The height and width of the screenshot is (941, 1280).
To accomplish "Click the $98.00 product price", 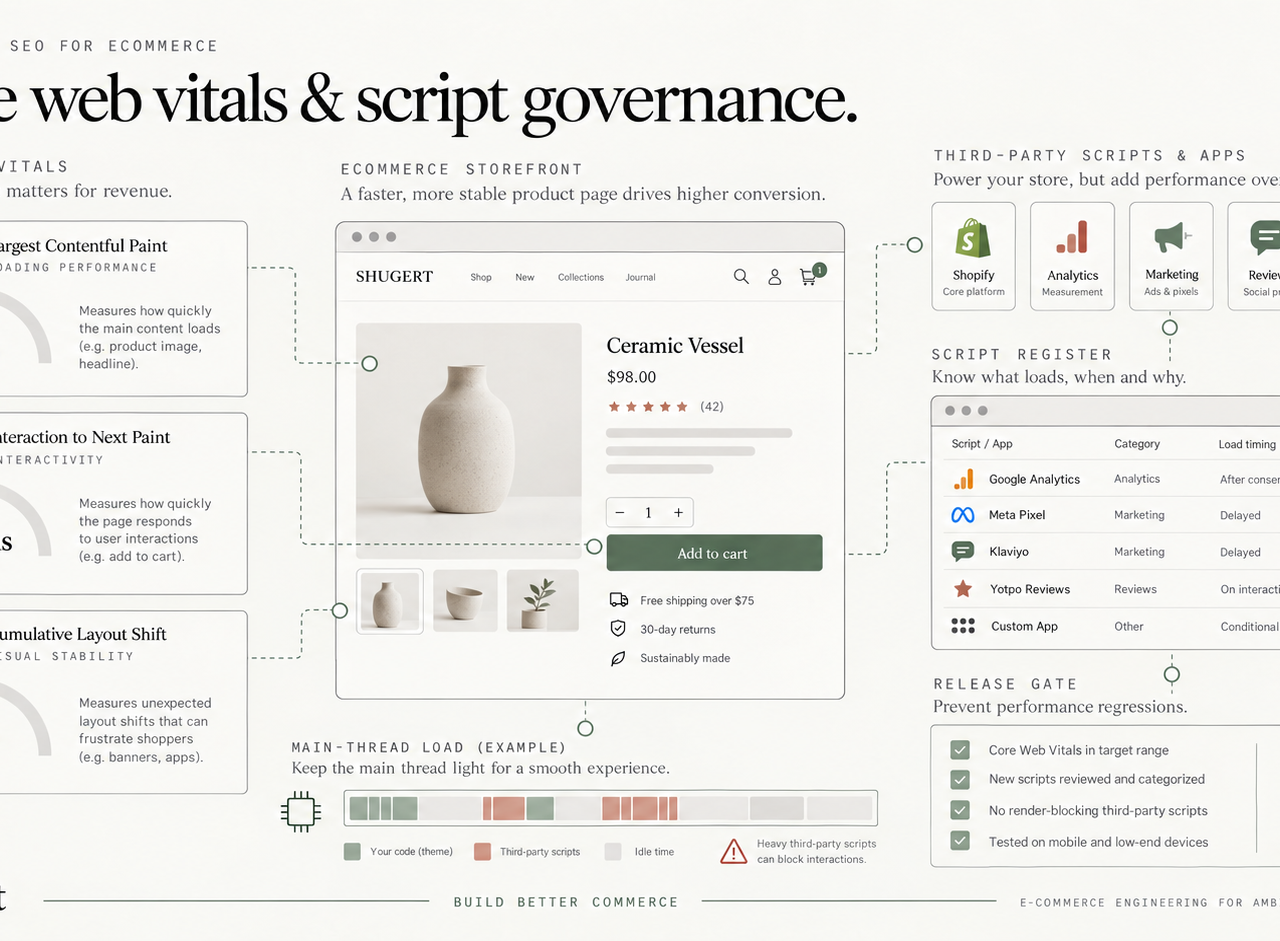I will coord(632,377).
